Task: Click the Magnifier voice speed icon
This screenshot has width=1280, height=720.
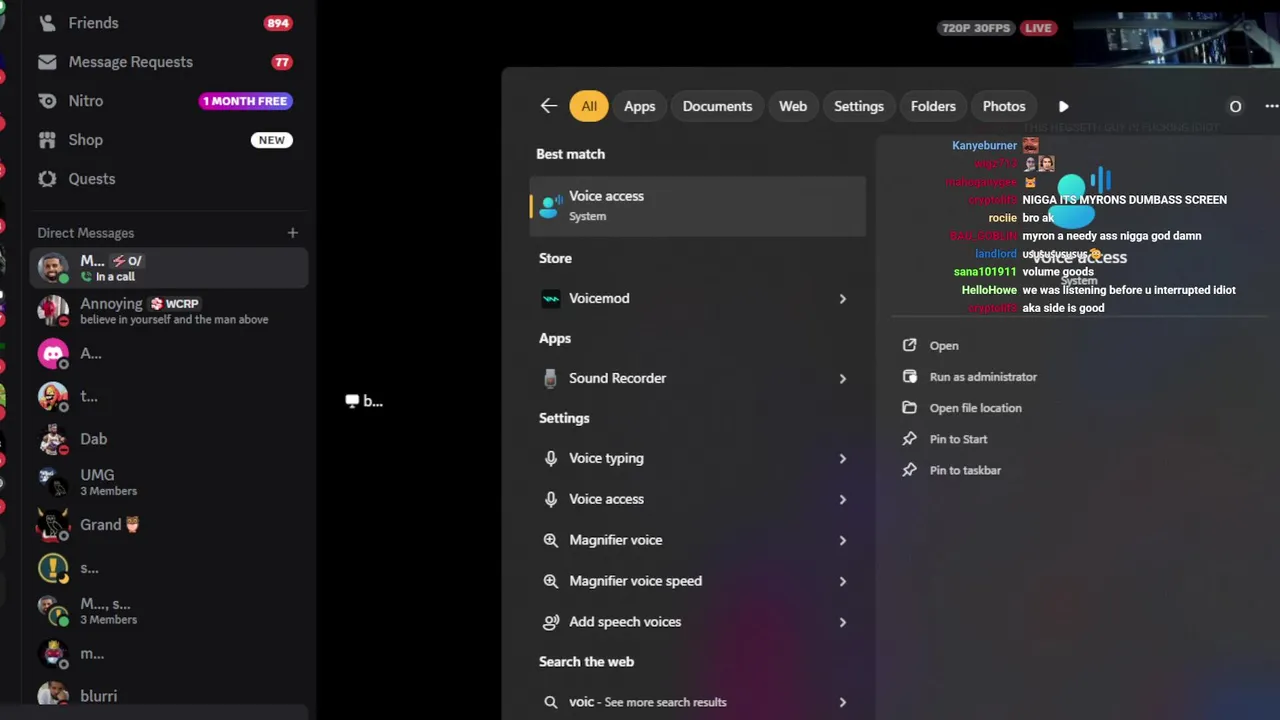Action: tap(550, 581)
